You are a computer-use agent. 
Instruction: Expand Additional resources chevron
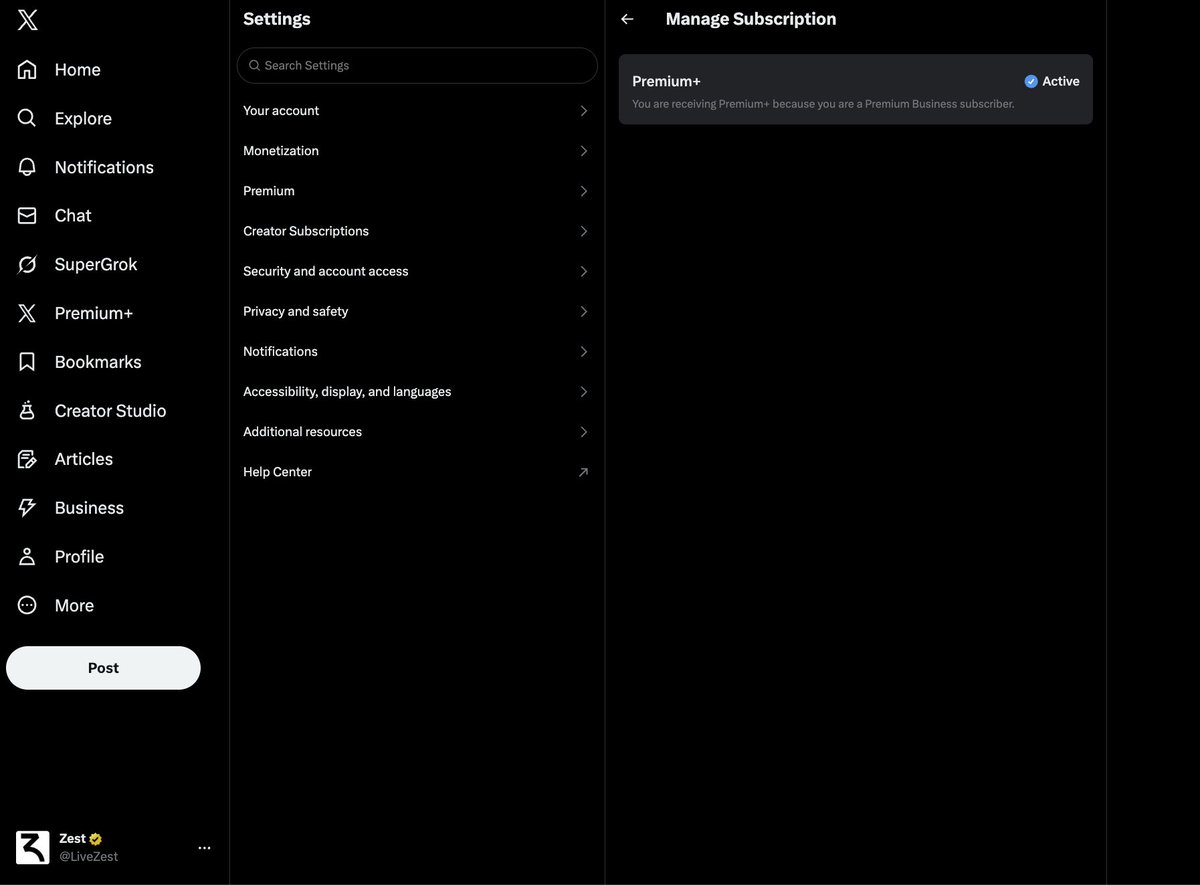point(584,432)
